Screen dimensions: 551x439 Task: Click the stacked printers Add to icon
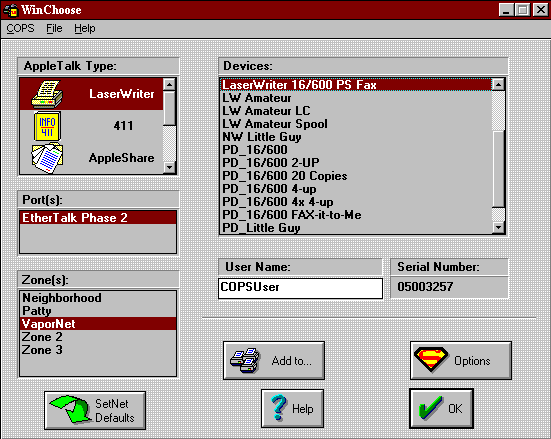tap(245, 360)
